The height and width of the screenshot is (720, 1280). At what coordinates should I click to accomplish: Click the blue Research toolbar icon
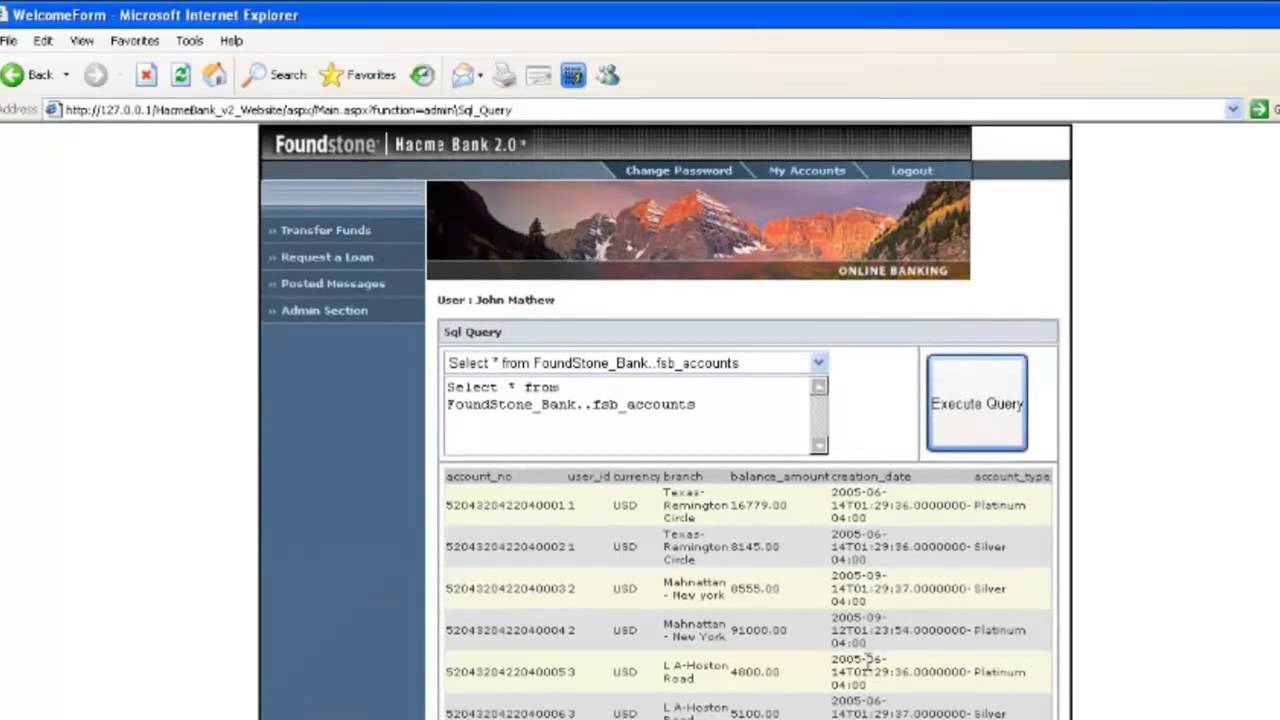tap(573, 75)
